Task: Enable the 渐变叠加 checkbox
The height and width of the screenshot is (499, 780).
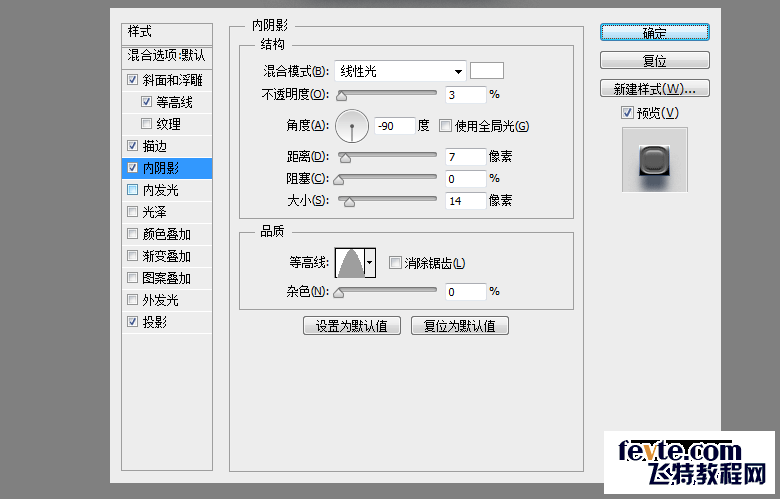Action: point(132,256)
